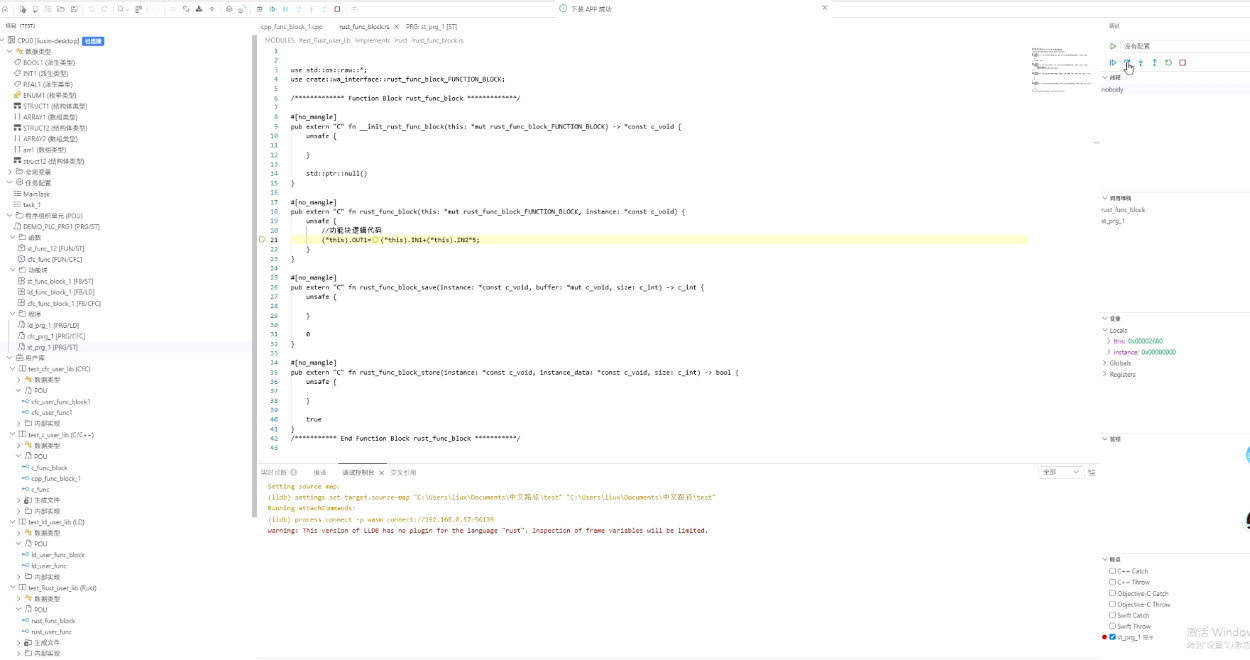Select STRUCT1 data type item
This screenshot has height=660, width=1250.
pos(55,106)
